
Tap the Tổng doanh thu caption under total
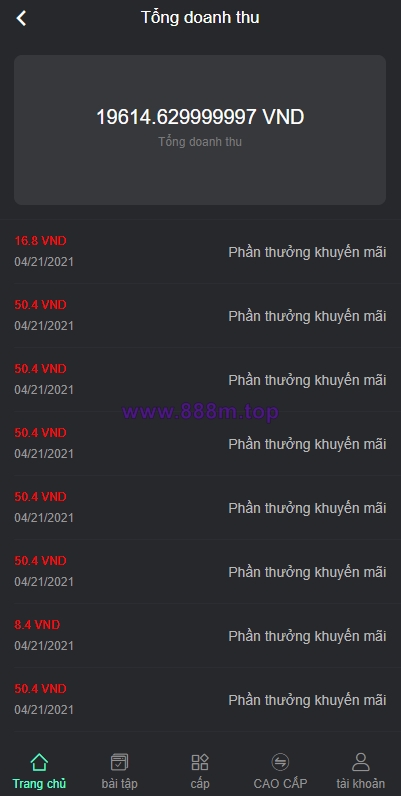[200, 142]
